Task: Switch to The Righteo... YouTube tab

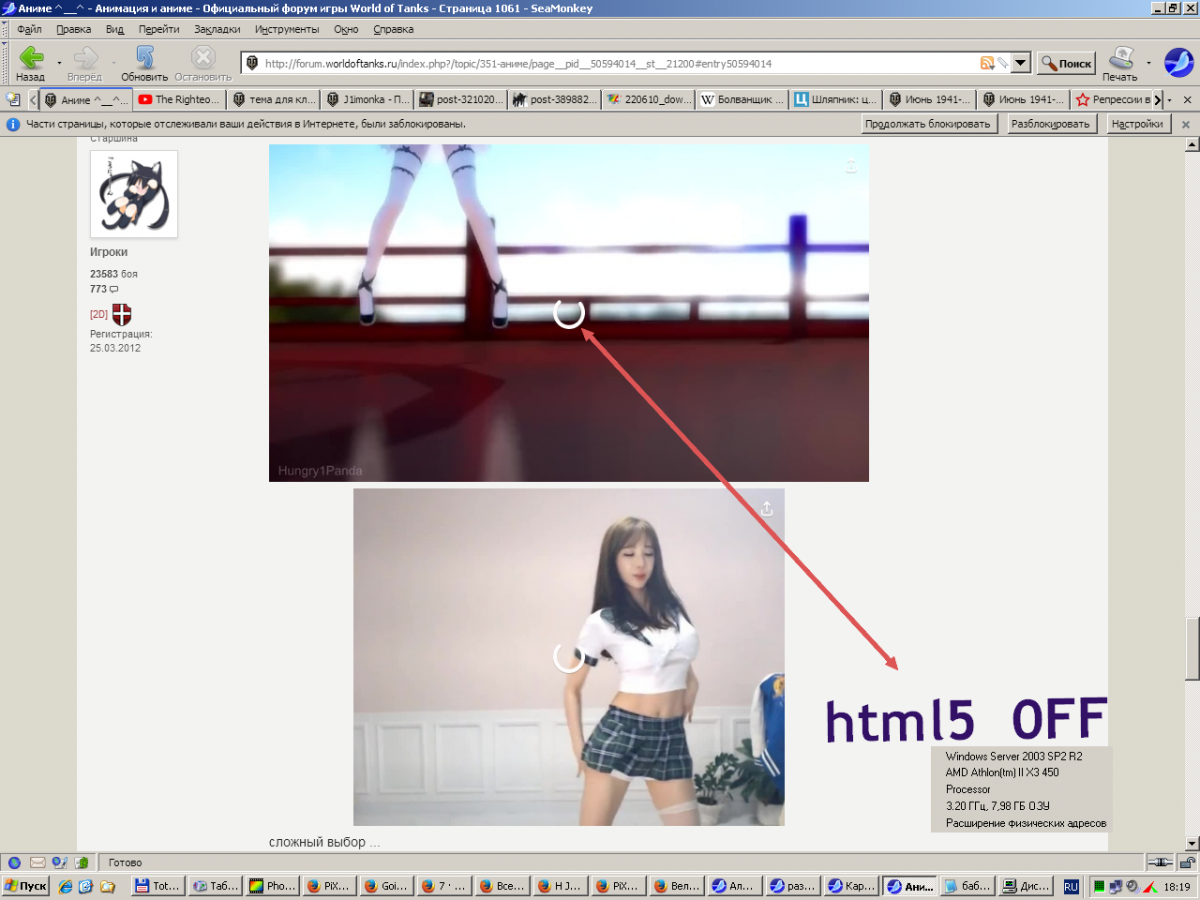Action: 180,100
